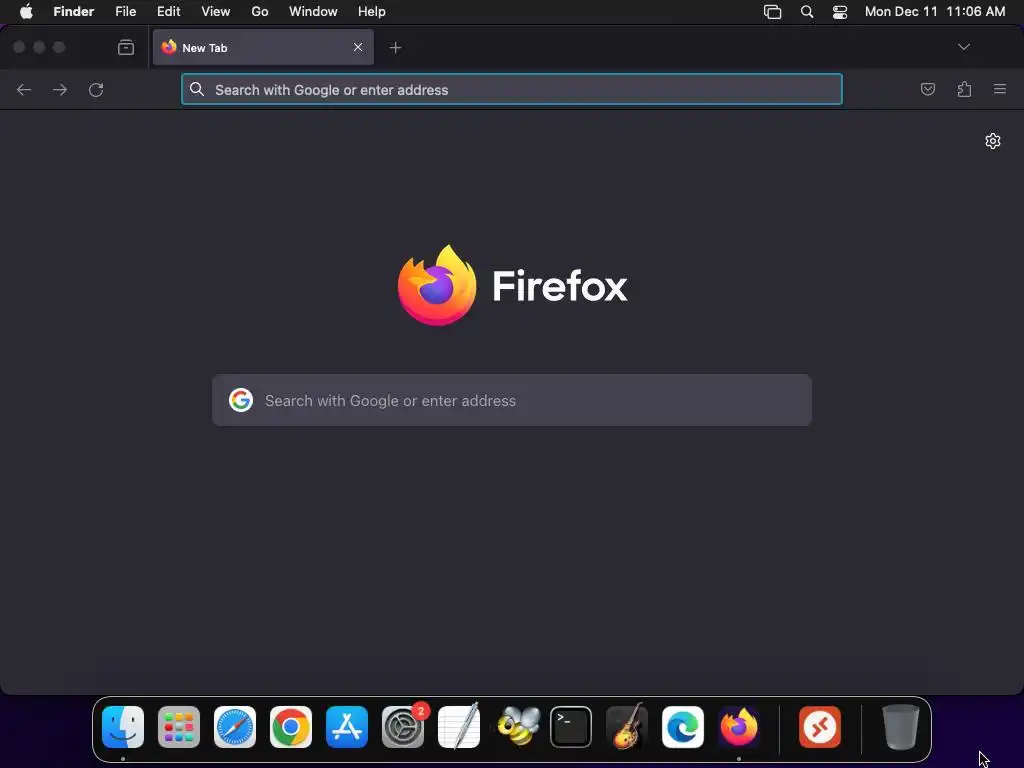Open the Firefox application hamburger menu
Viewport: 1024px width, 768px height.
coord(1000,89)
